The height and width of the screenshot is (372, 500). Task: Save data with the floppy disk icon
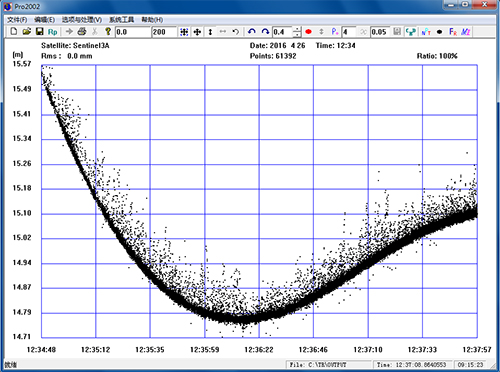point(40,32)
